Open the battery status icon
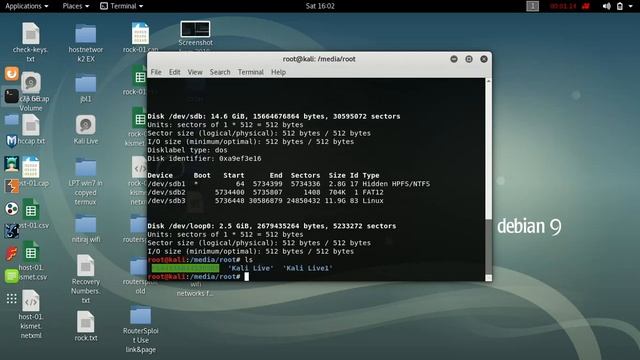 point(620,6)
